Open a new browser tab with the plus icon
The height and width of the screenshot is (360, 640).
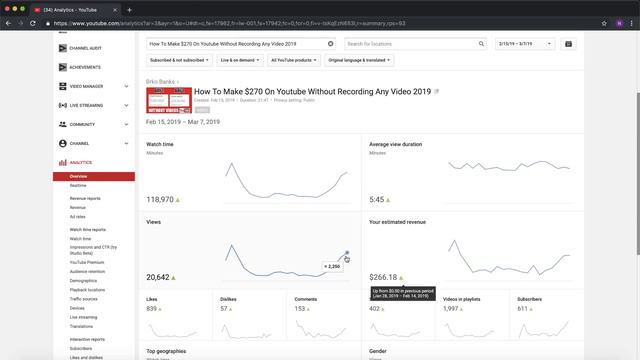(x=129, y=9)
